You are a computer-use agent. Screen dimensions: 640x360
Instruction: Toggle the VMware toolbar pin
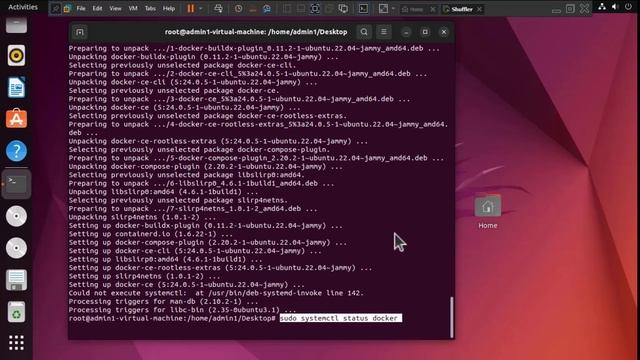[x=56, y=8]
